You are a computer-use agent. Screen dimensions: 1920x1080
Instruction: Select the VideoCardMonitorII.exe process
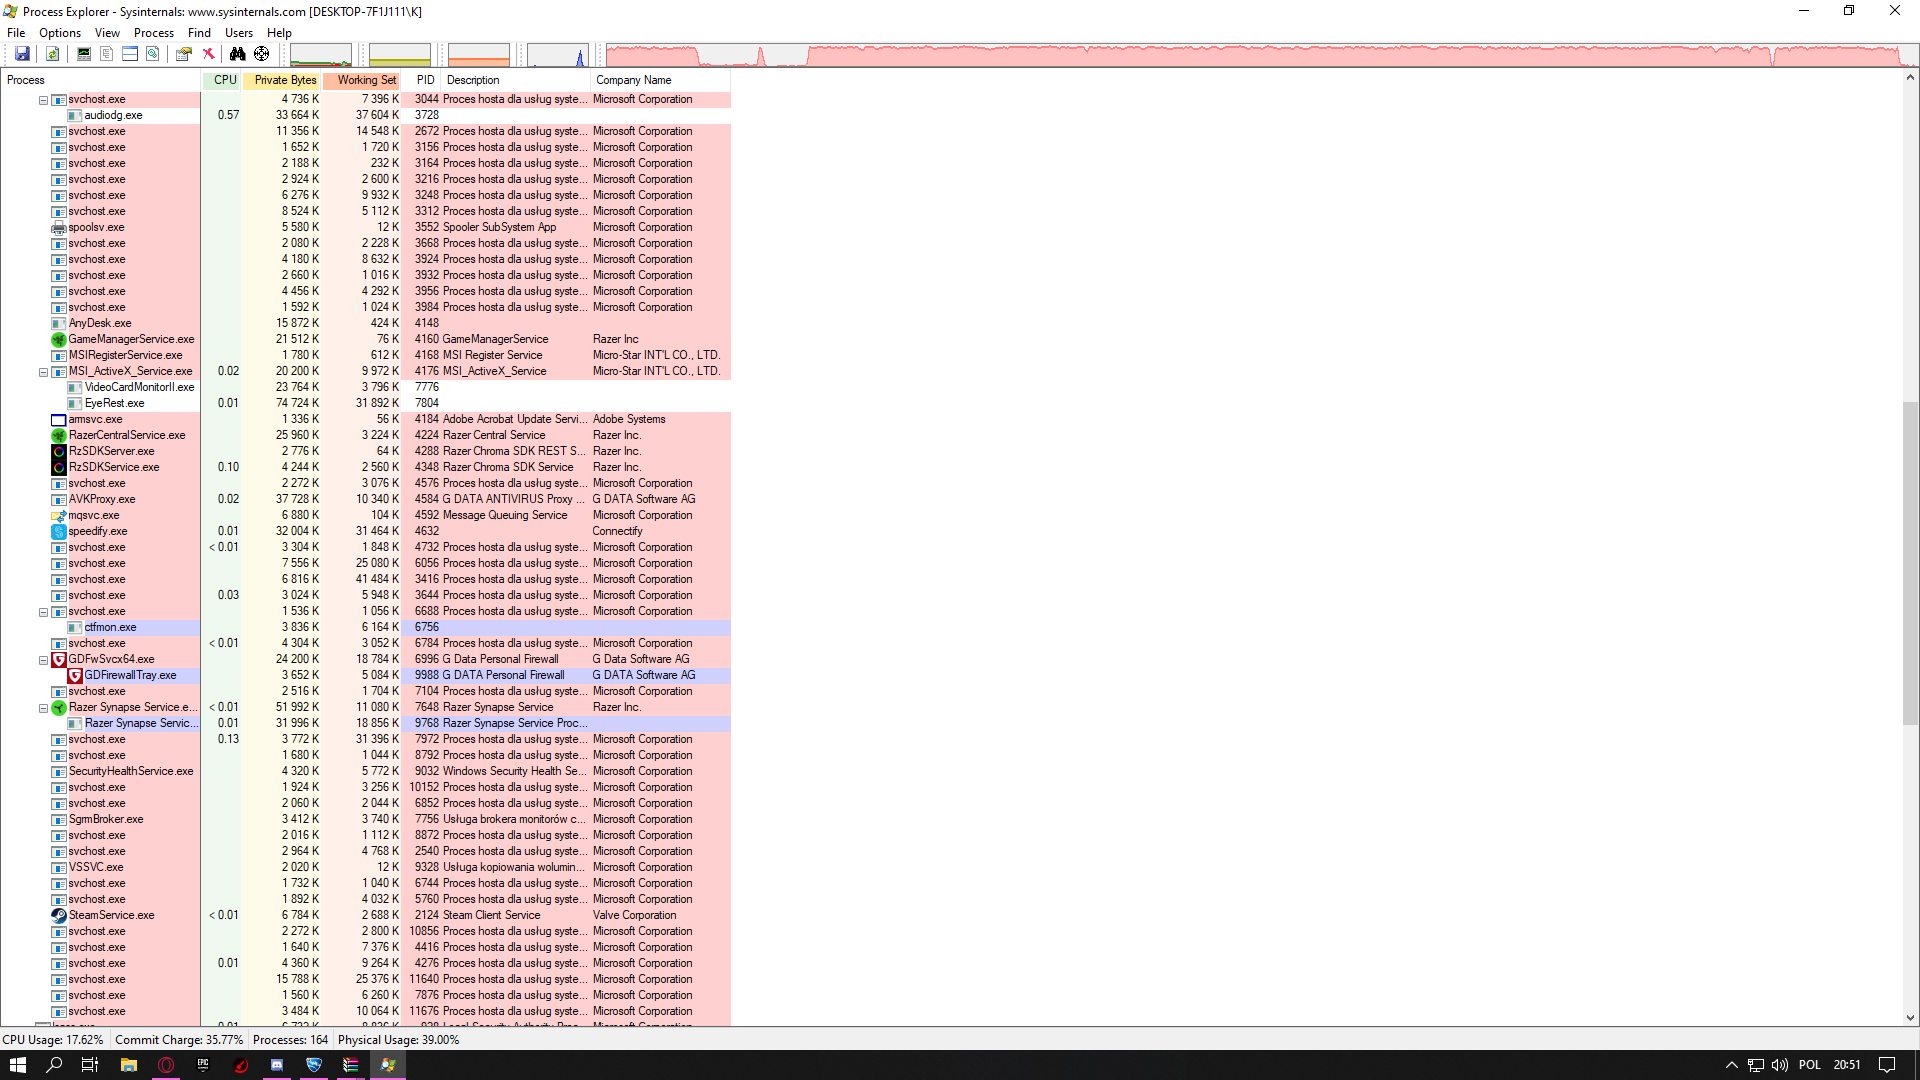[x=139, y=387]
